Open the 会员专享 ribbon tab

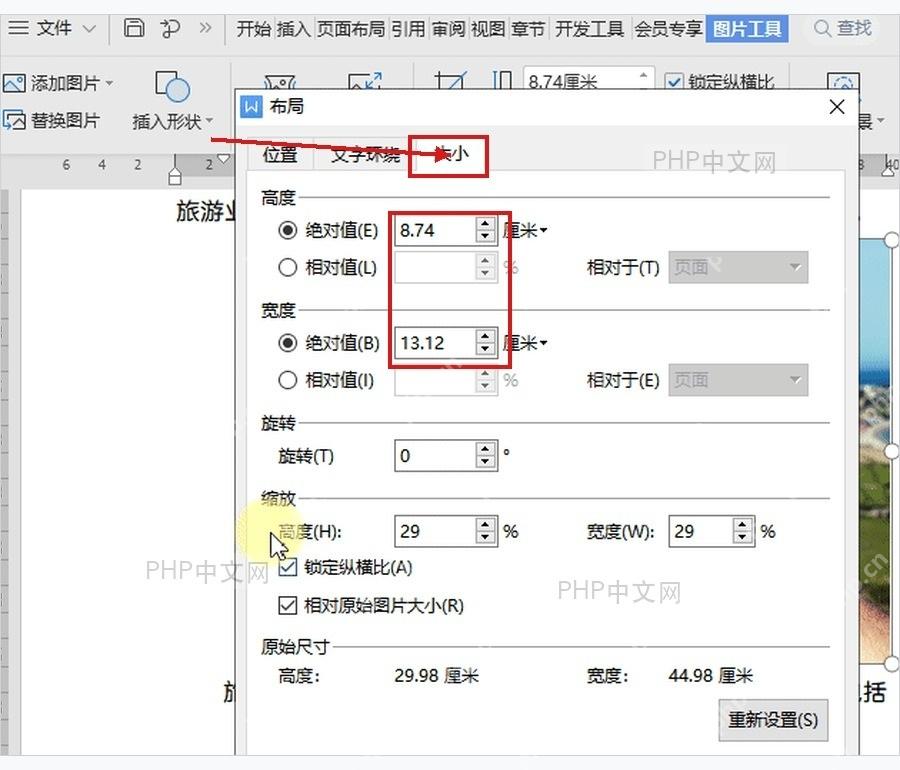[668, 28]
